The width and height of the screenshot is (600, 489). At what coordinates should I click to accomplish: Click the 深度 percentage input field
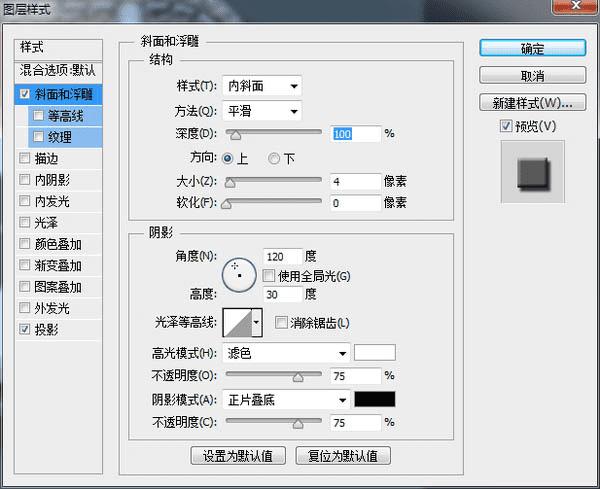click(356, 134)
